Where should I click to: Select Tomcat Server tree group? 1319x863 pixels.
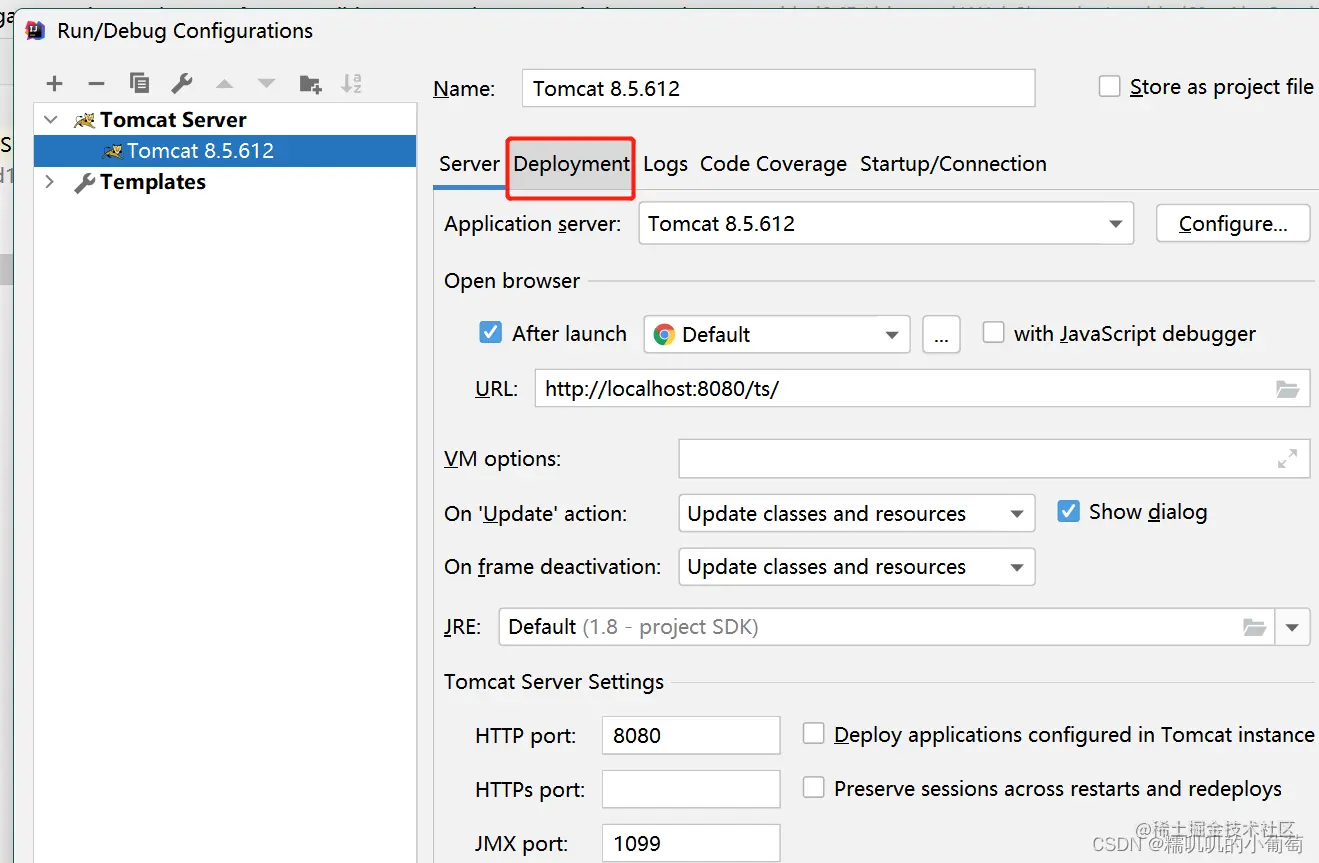[173, 120]
